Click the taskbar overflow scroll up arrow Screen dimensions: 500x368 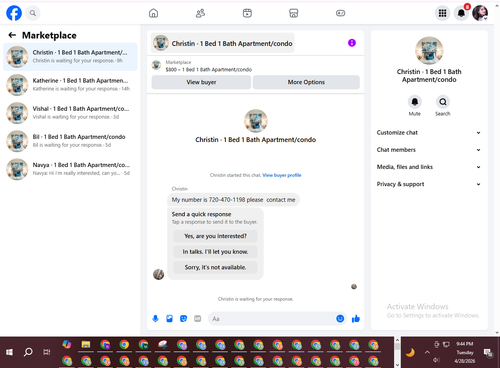click(397, 340)
